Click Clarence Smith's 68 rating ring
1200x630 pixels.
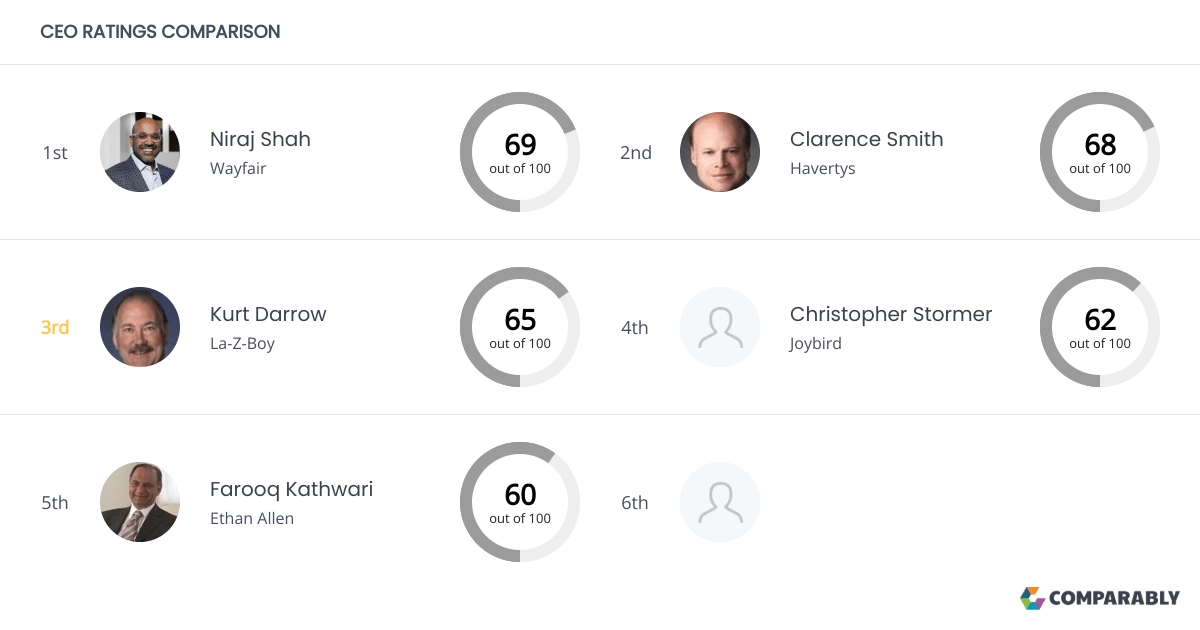(1100, 152)
